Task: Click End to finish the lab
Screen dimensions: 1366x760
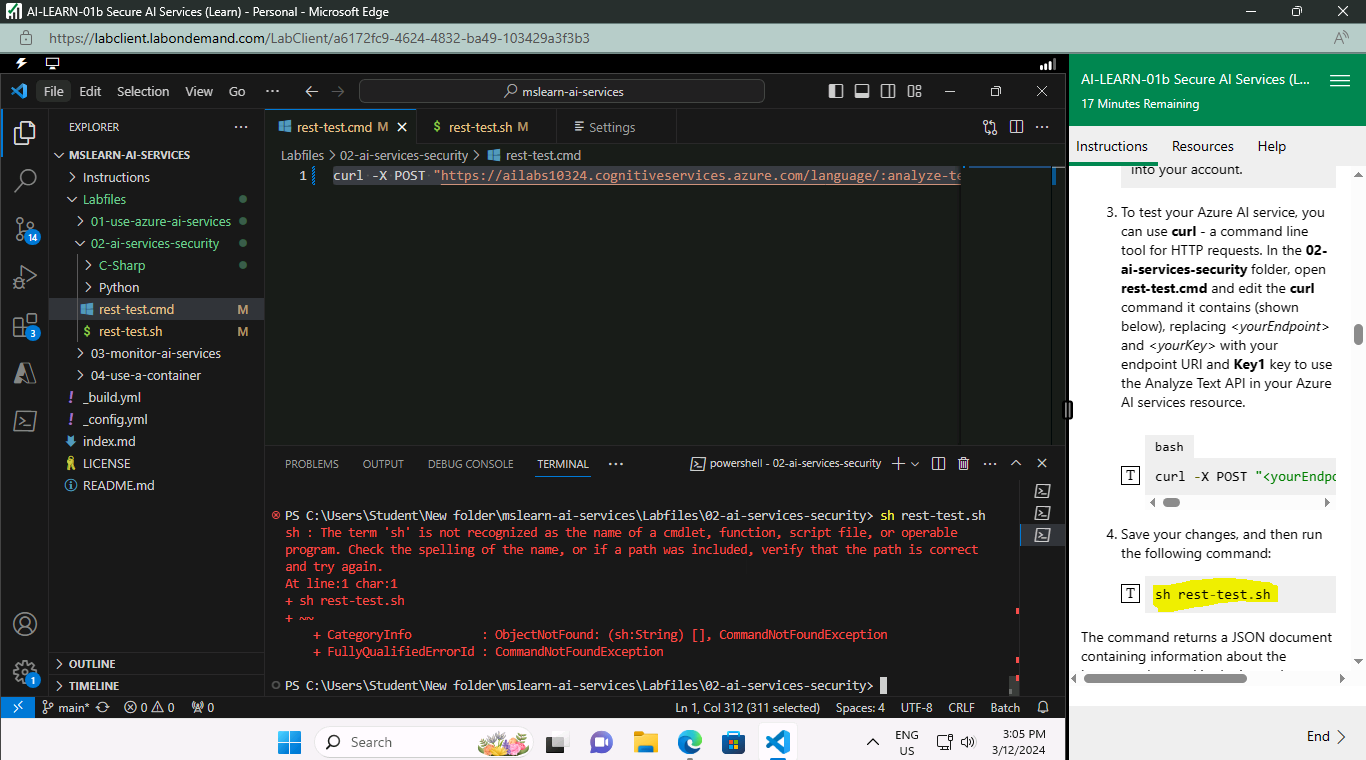Action: [x=1327, y=736]
